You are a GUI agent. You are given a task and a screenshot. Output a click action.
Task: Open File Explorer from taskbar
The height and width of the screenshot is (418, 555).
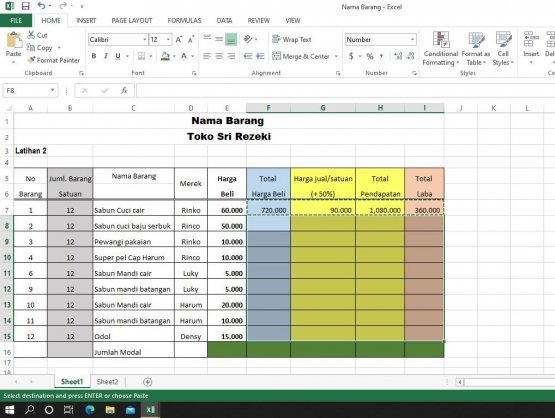110,410
